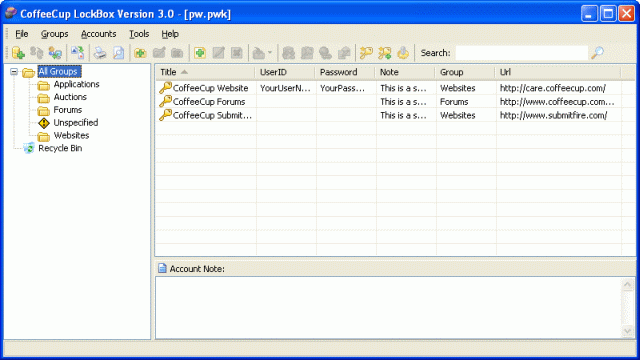Click the greyed delete group folder icon
Screen dimensions: 640x360
click(177, 53)
